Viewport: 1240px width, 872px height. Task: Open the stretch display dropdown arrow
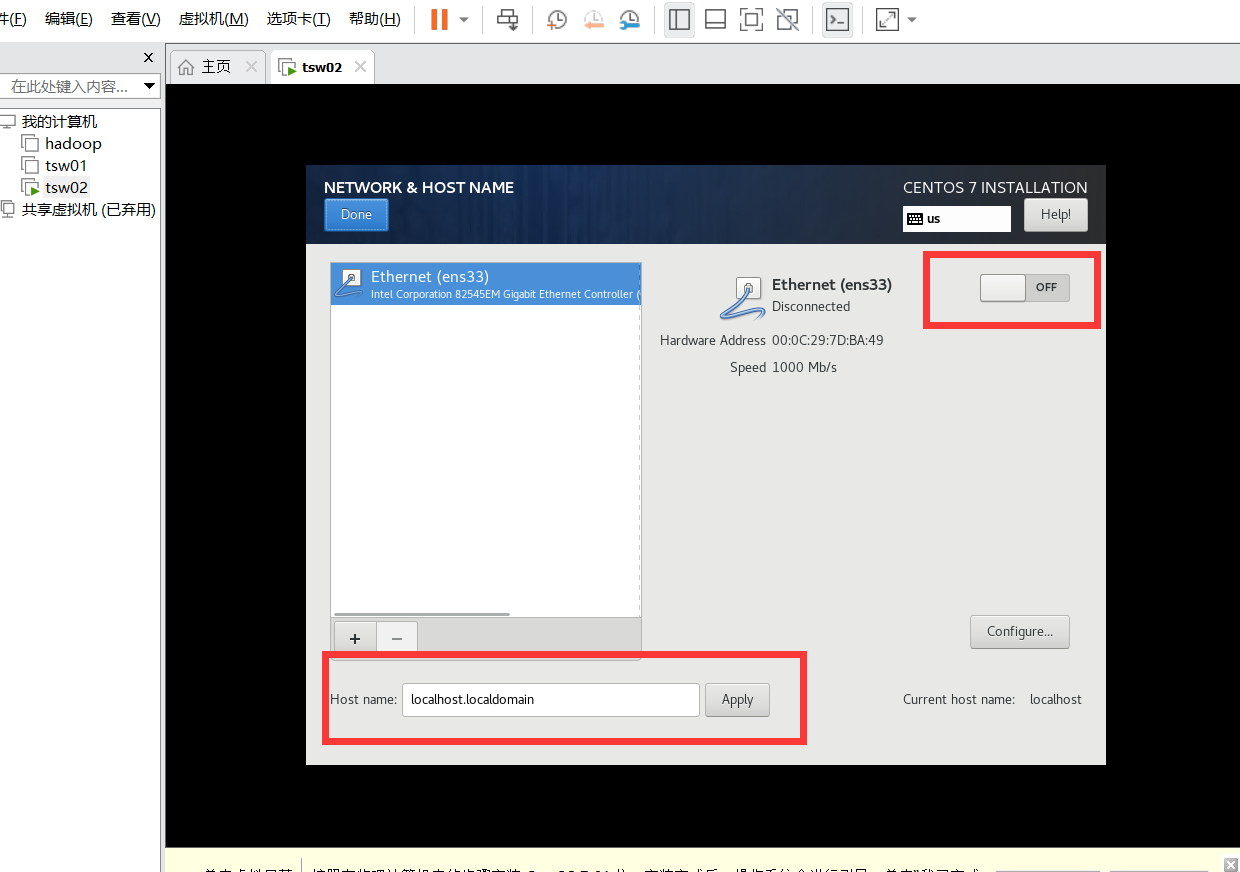coord(912,20)
